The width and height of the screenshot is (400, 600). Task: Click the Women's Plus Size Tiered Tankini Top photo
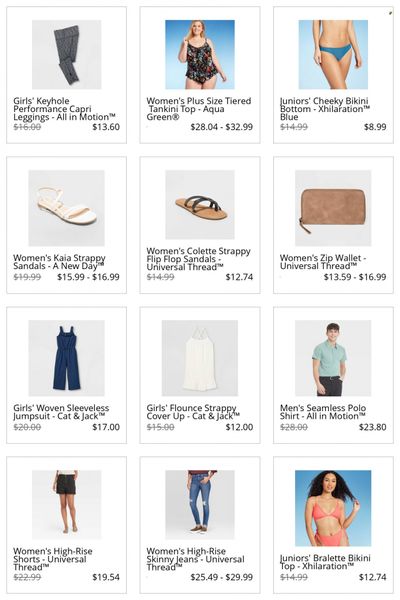(200, 55)
